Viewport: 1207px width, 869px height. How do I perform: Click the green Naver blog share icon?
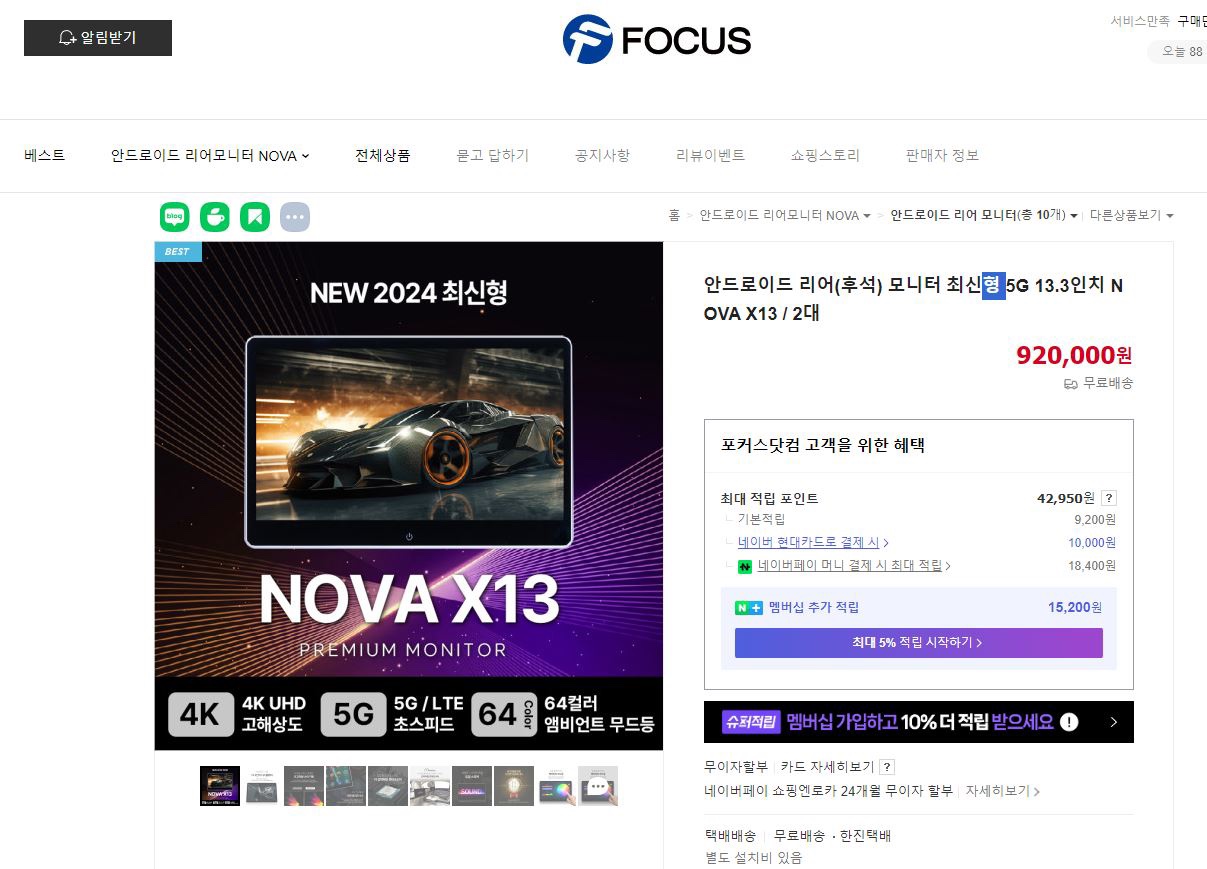coord(175,216)
